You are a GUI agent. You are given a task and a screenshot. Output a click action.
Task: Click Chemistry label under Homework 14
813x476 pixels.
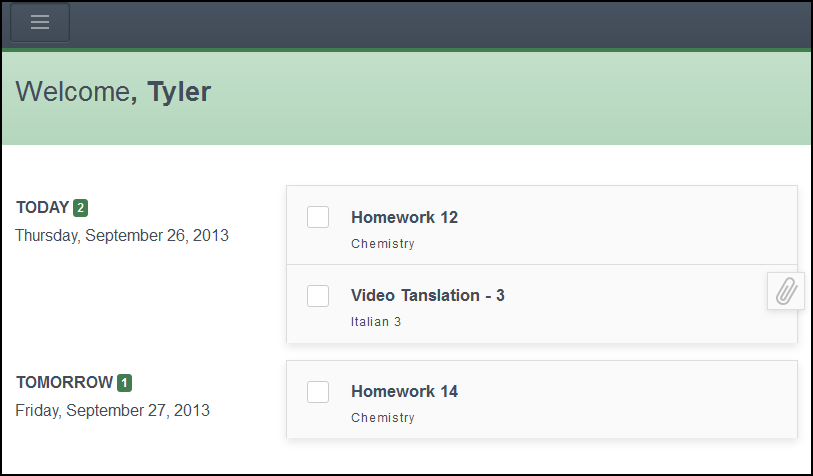tap(382, 418)
